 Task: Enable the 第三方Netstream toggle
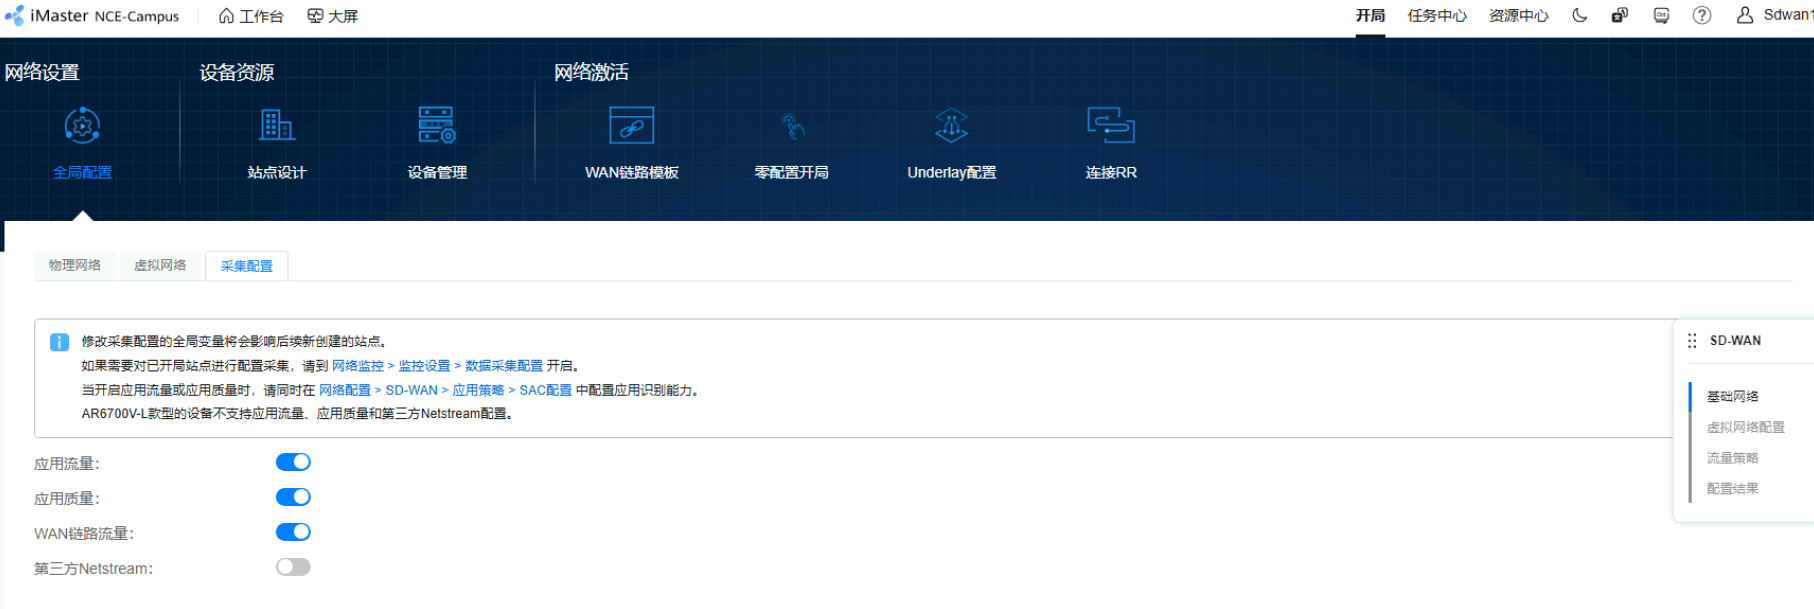click(x=293, y=567)
